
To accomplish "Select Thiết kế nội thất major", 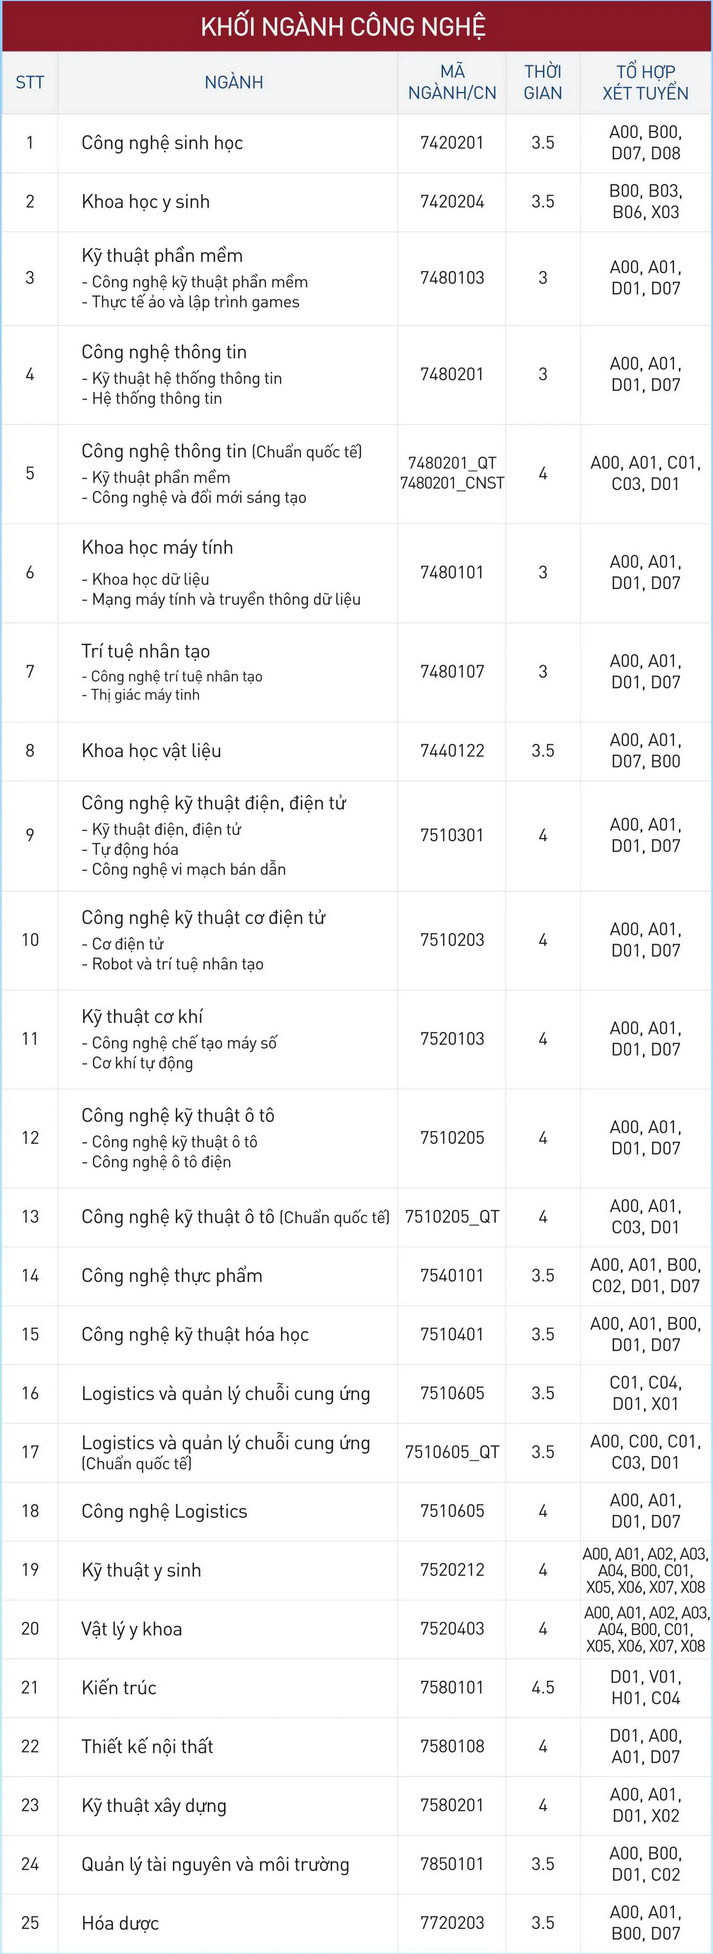I will point(148,1747).
